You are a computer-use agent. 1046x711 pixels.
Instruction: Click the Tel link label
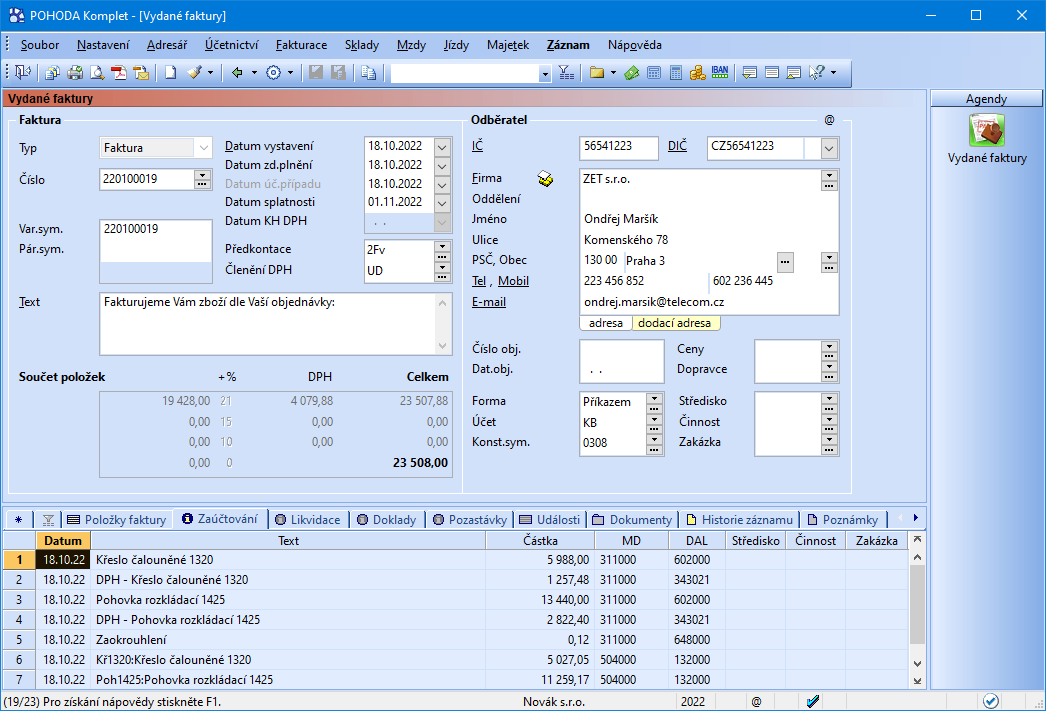coord(479,281)
